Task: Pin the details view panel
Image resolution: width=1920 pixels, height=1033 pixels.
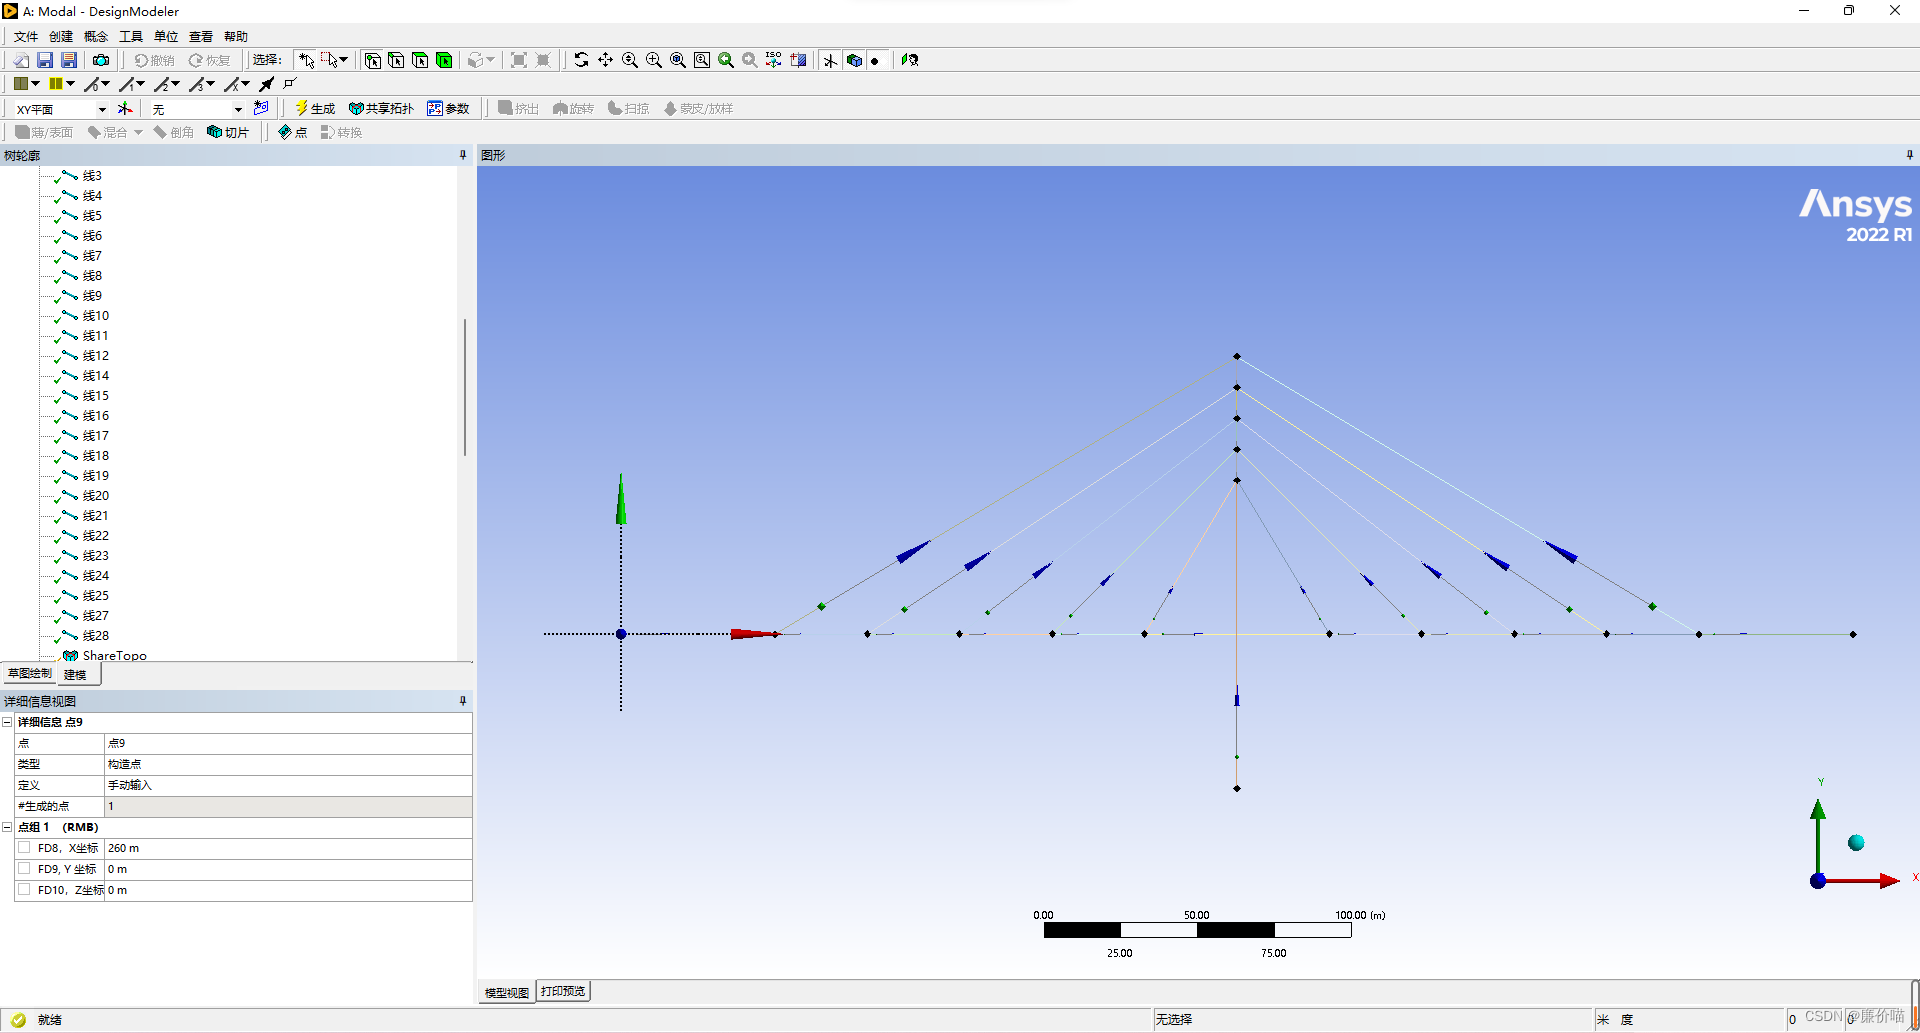Action: (463, 701)
